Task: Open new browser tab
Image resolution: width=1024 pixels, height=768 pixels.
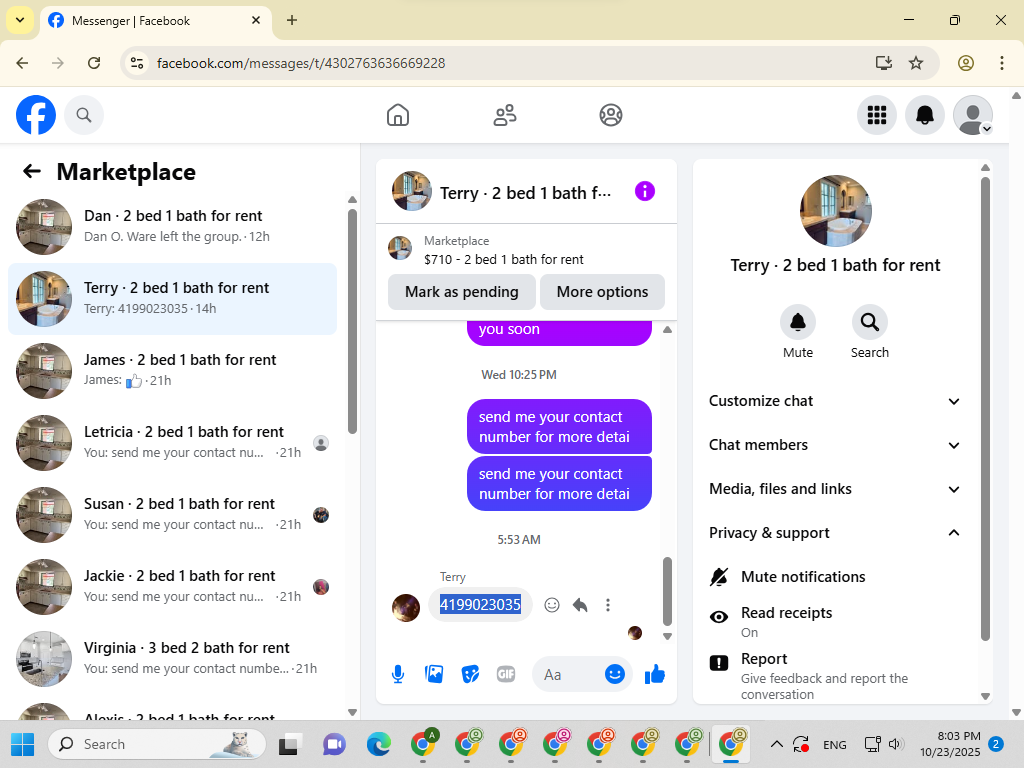Action: pos(292,20)
